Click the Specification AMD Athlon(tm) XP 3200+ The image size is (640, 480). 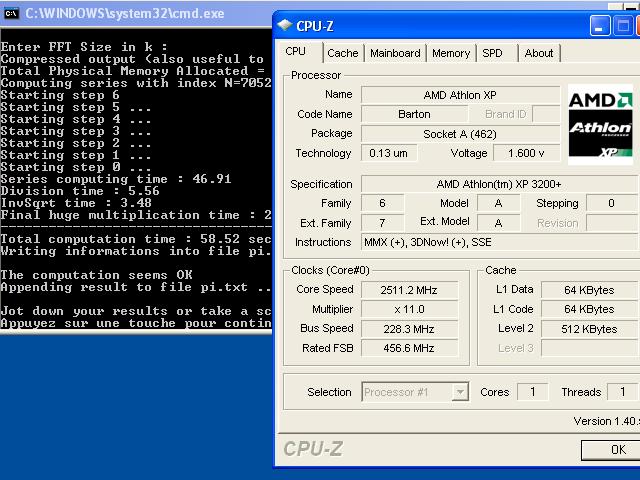499,184
